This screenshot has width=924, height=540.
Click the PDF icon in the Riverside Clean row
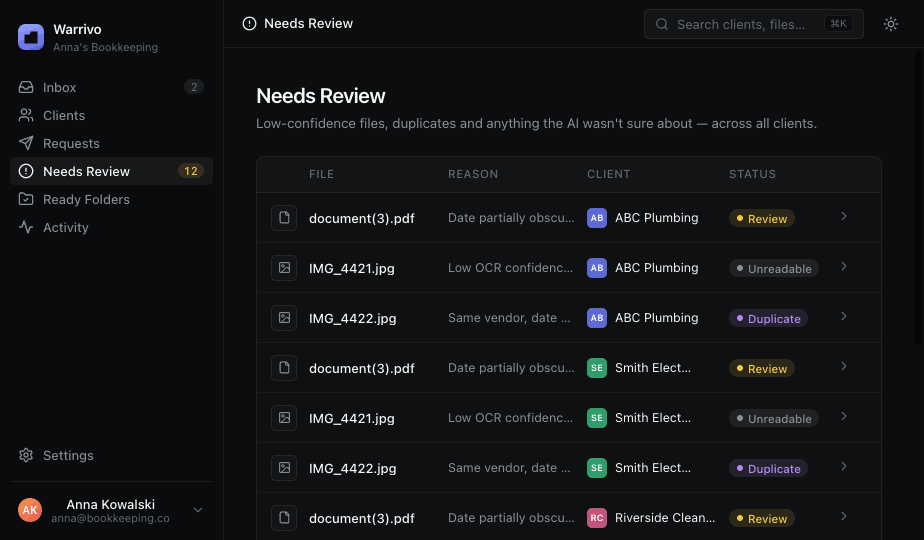284,518
